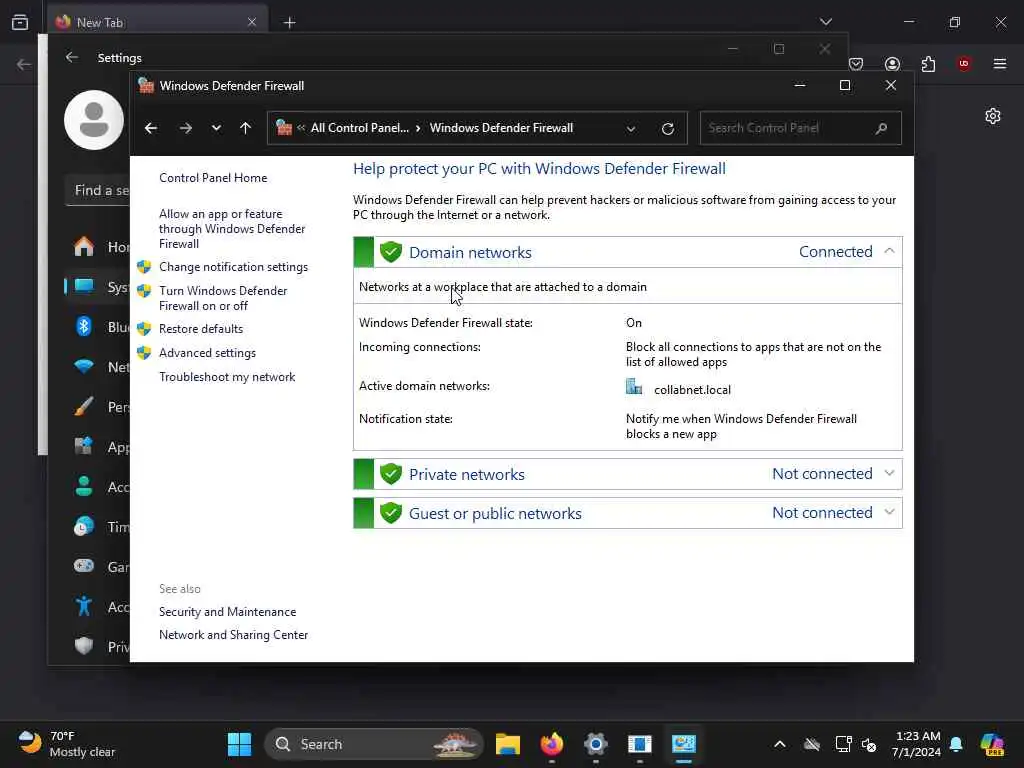This screenshot has width=1024, height=768.
Task: Open Personalization brush icon in Settings sidebar
Action: 84,407
